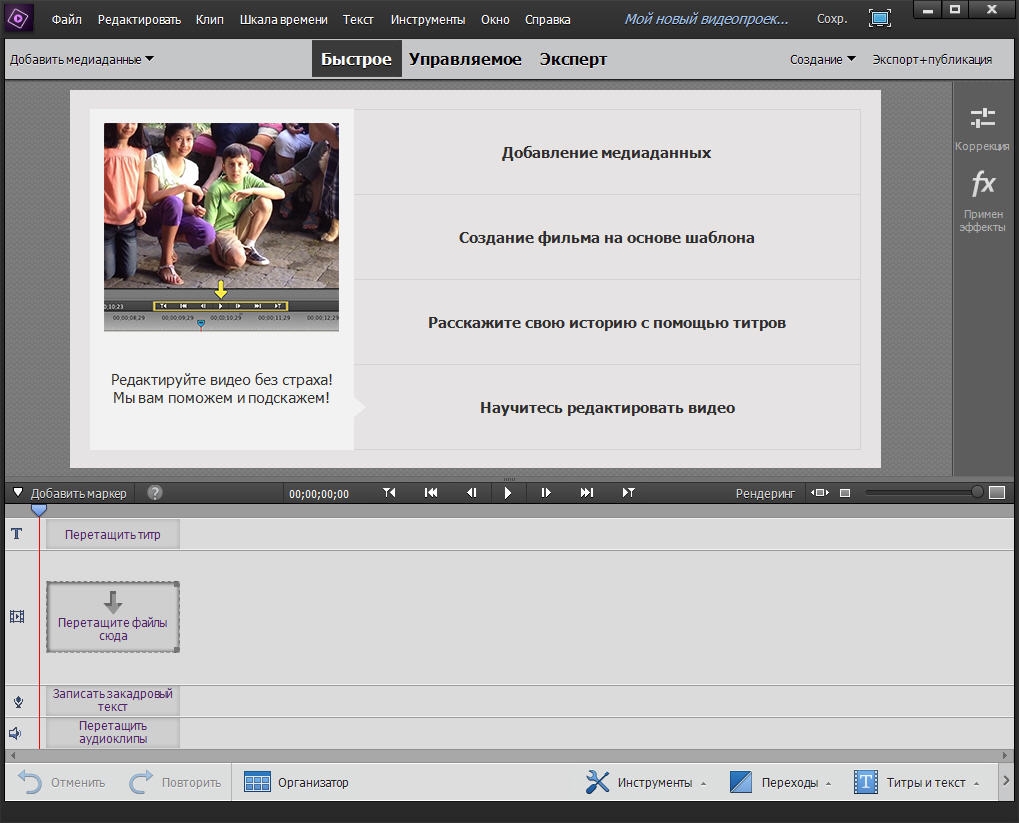Click the fit-to-timeline zoom icon
The width and height of the screenshot is (1019, 823).
pos(820,493)
